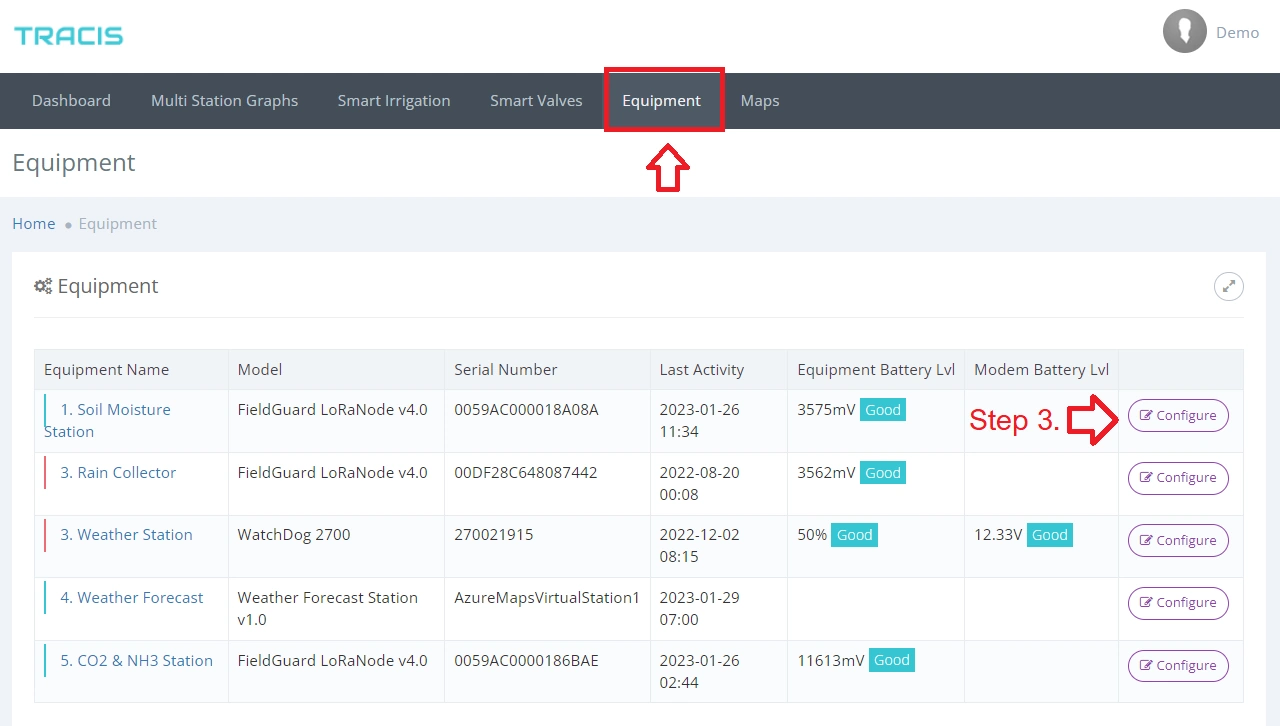Select serial AzureMapsVirtualStation1

(547, 598)
